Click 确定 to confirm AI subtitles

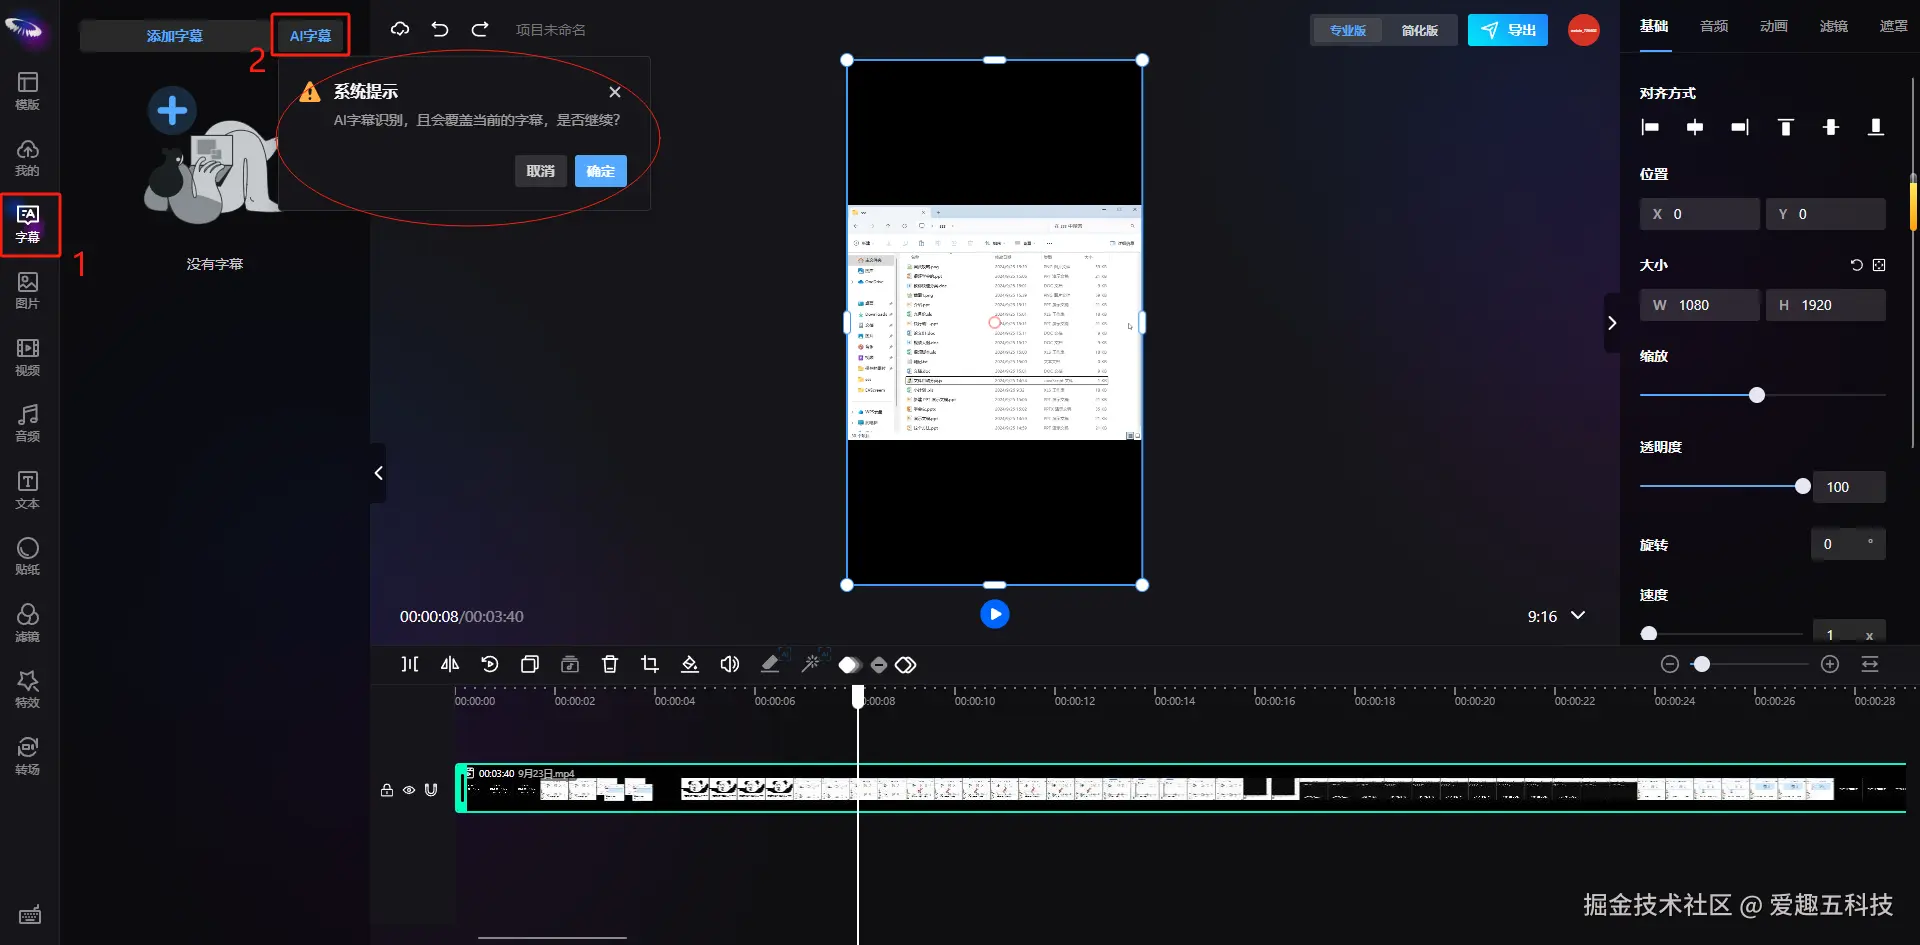[601, 171]
